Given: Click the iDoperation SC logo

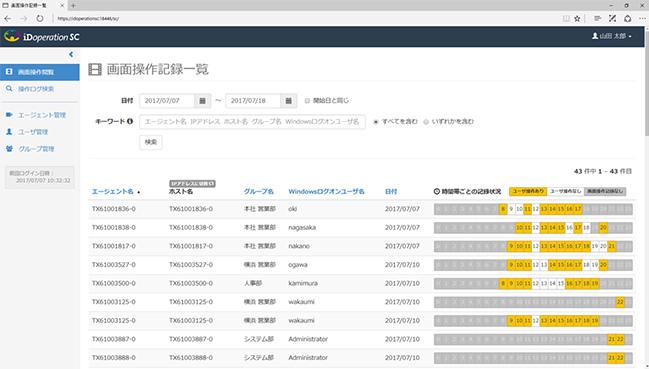Looking at the screenshot, I should (41, 36).
